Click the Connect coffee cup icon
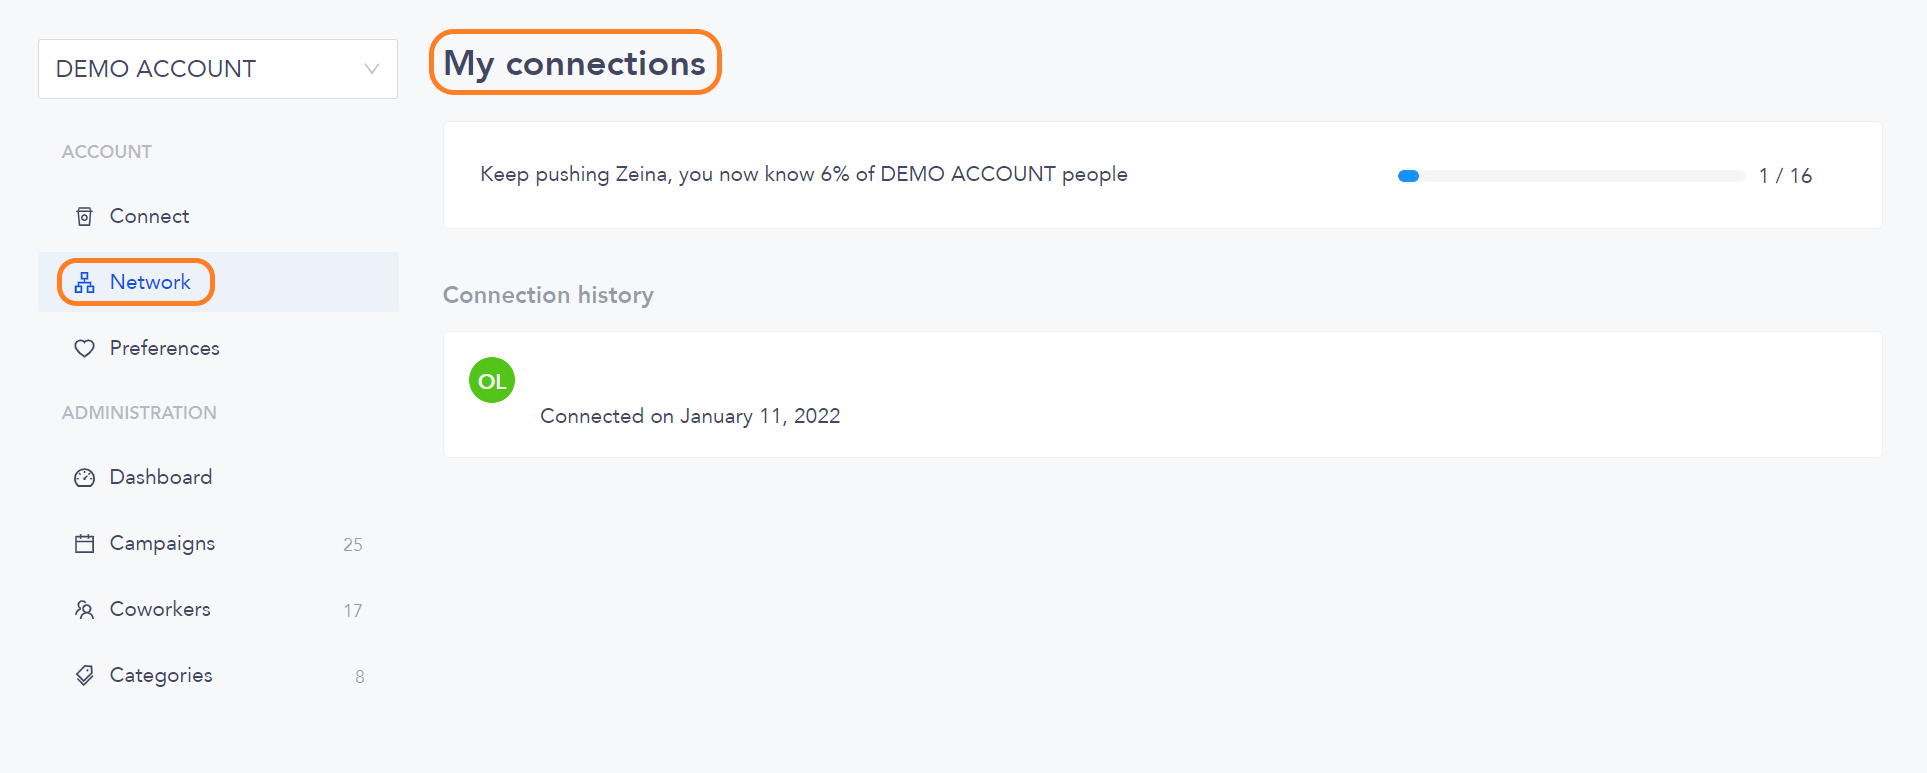 pos(85,216)
